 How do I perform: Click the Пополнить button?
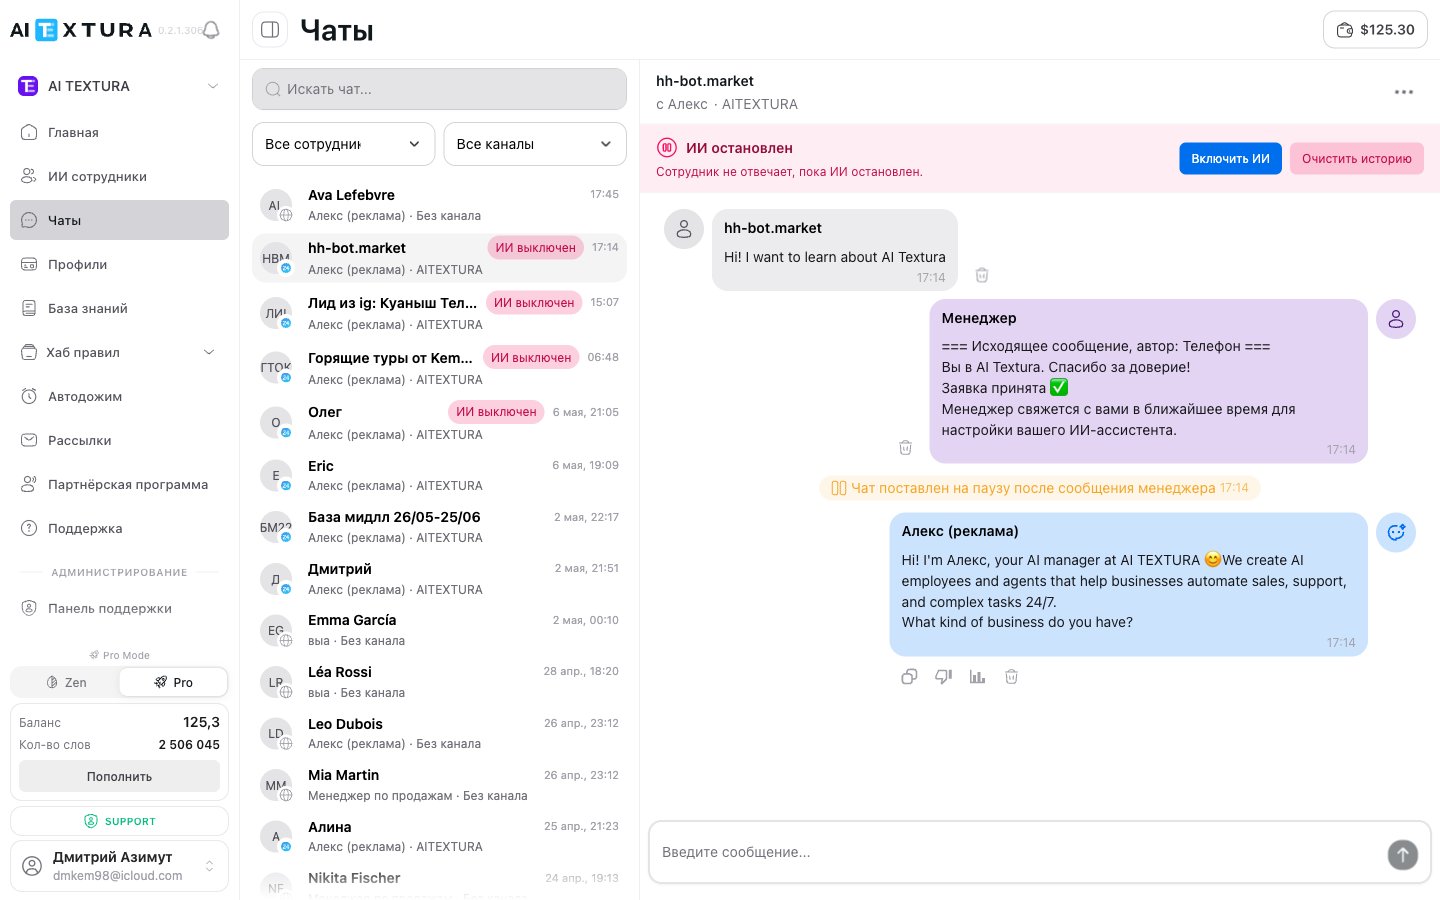[119, 776]
